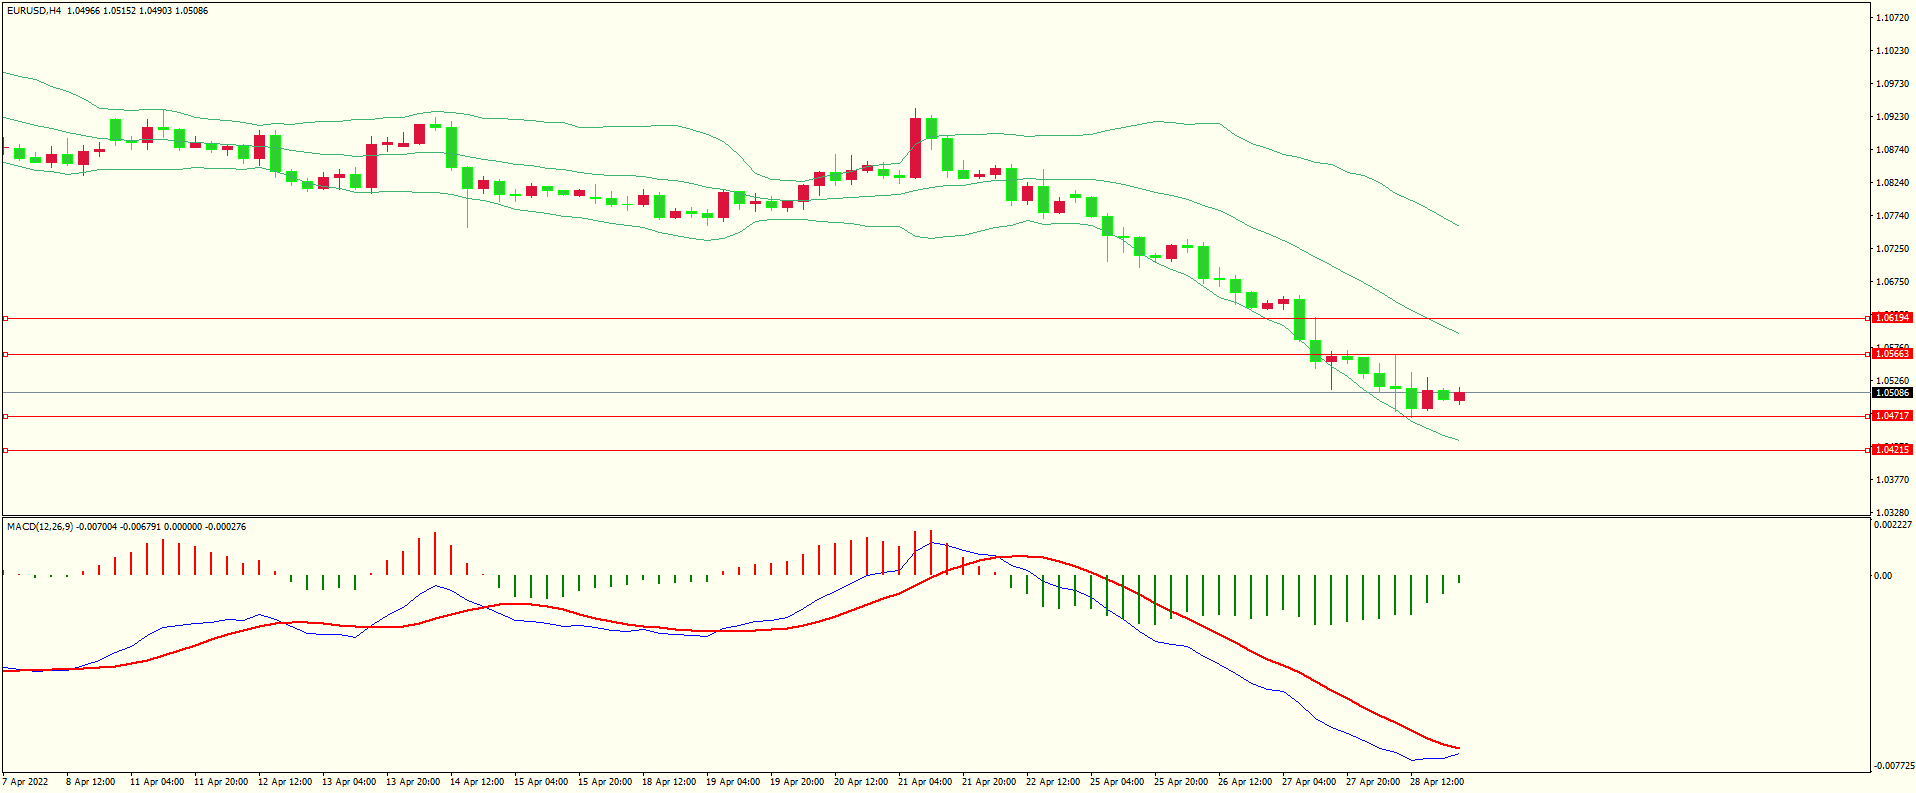The image size is (1916, 793).
Task: Select the 1.04717 red price label
Action: (1891, 416)
